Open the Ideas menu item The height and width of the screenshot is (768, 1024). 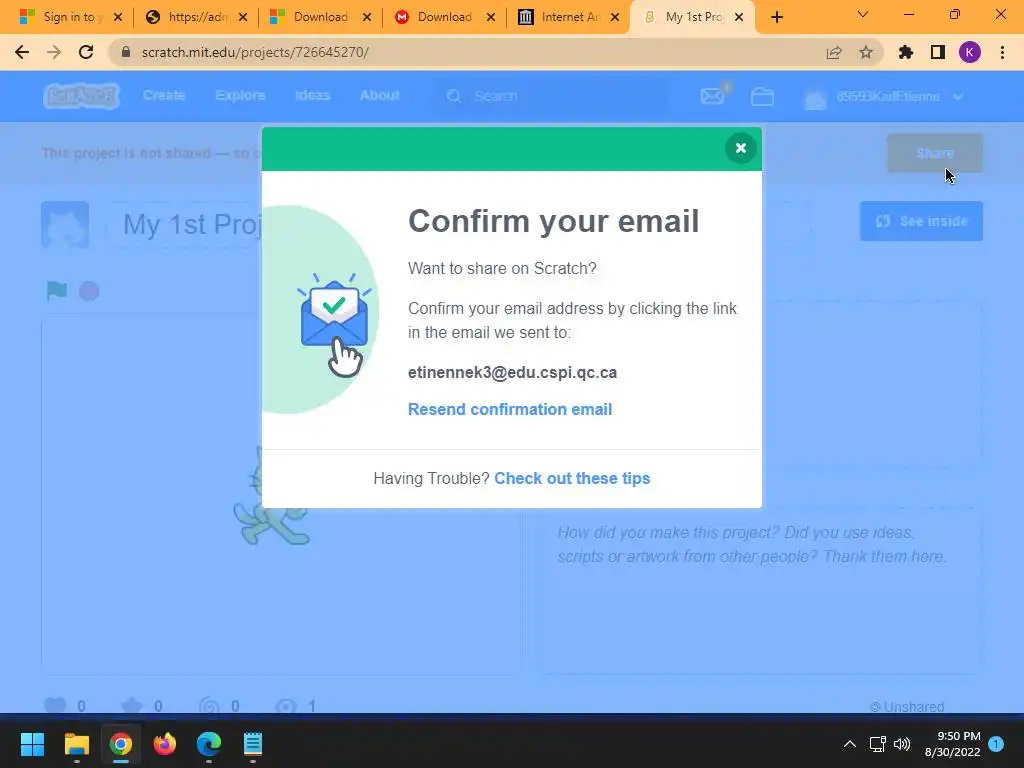(x=312, y=95)
